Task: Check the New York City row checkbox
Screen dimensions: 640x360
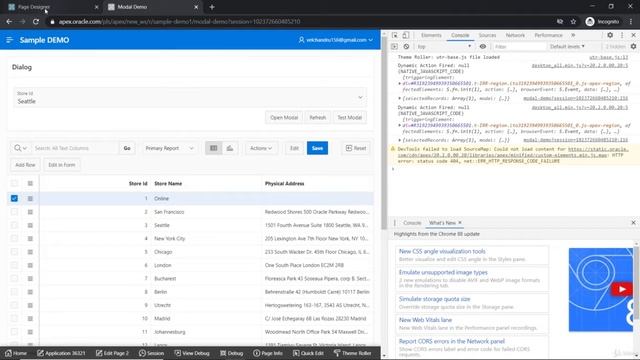Action: point(14,238)
